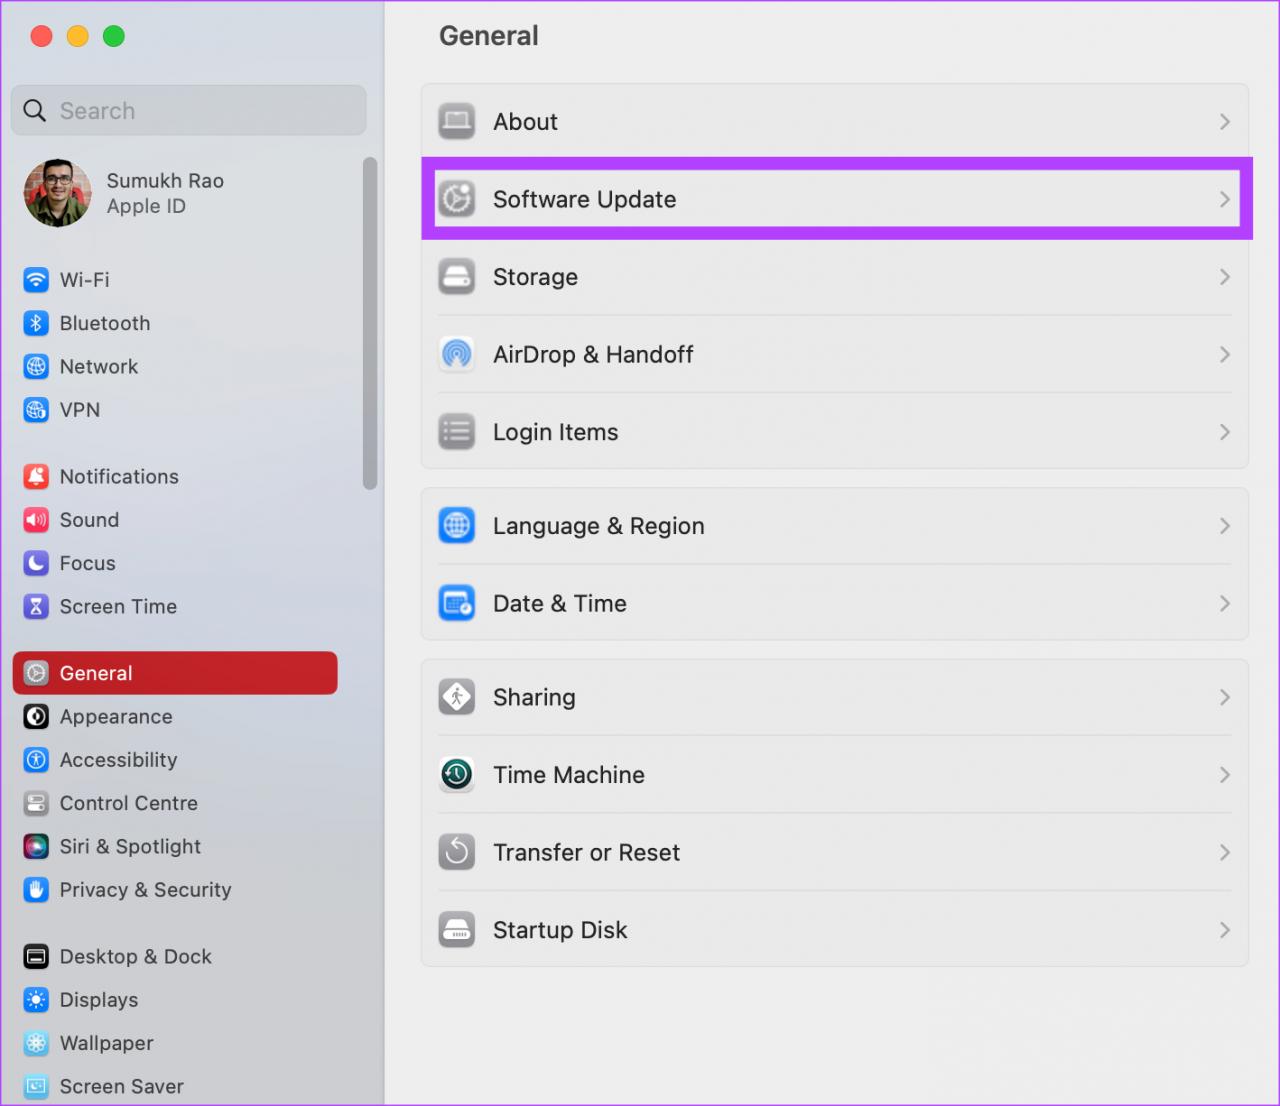Click the Startup Disk drive icon
Viewport: 1280px width, 1106px height.
pos(457,930)
